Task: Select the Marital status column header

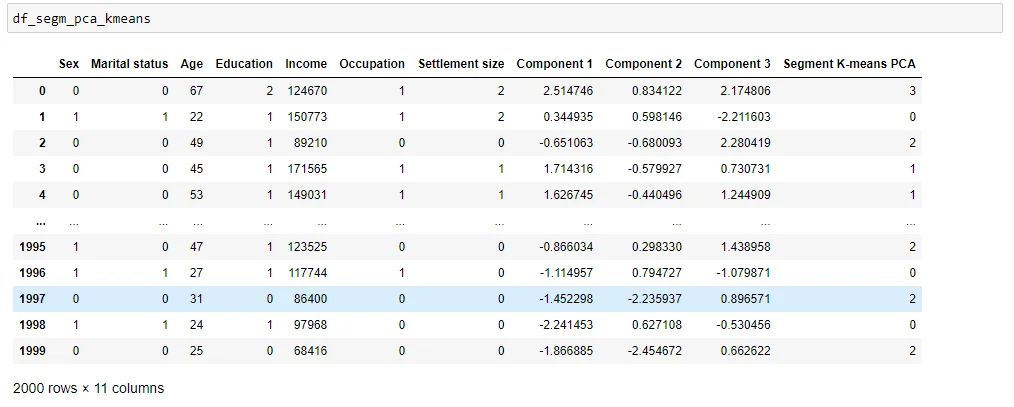Action: click(129, 64)
